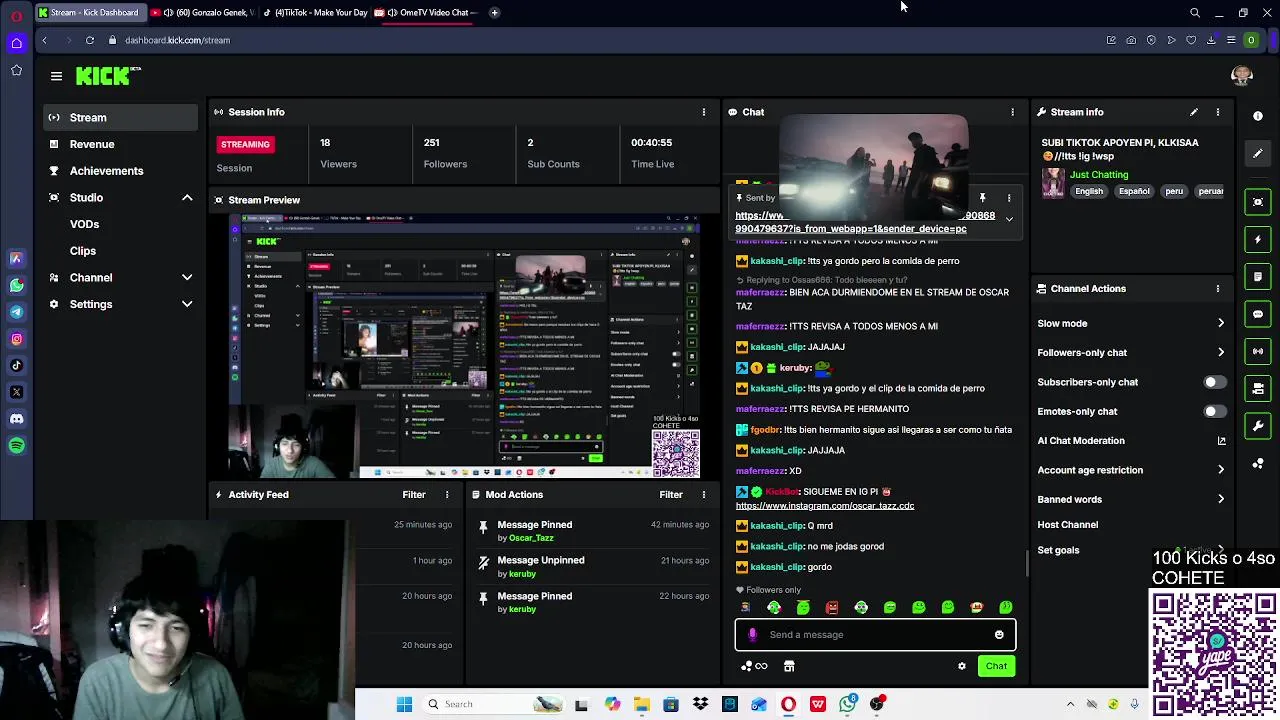Switch to the OmeTV Video Chat tab

point(426,12)
